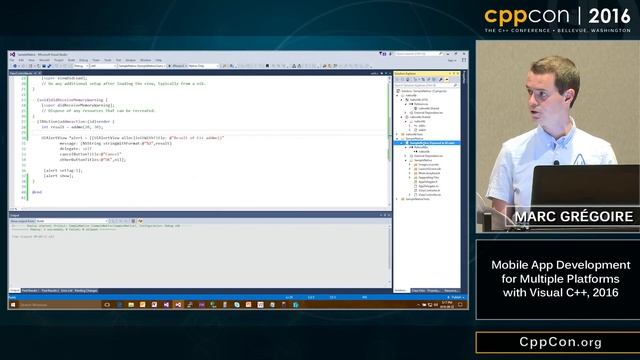The height and width of the screenshot is (360, 640).
Task: Click the Solution Explorer search field
Action: pyautogui.click(x=427, y=85)
